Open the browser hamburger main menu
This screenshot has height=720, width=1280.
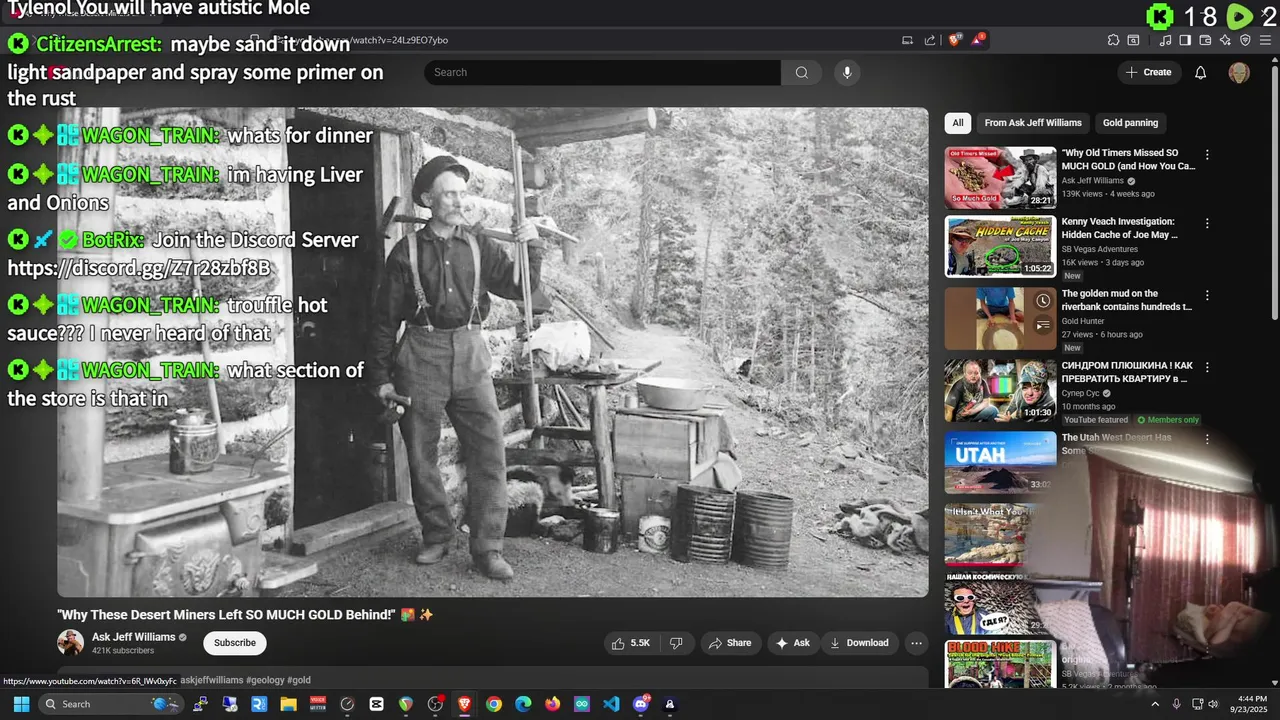(x=1266, y=40)
